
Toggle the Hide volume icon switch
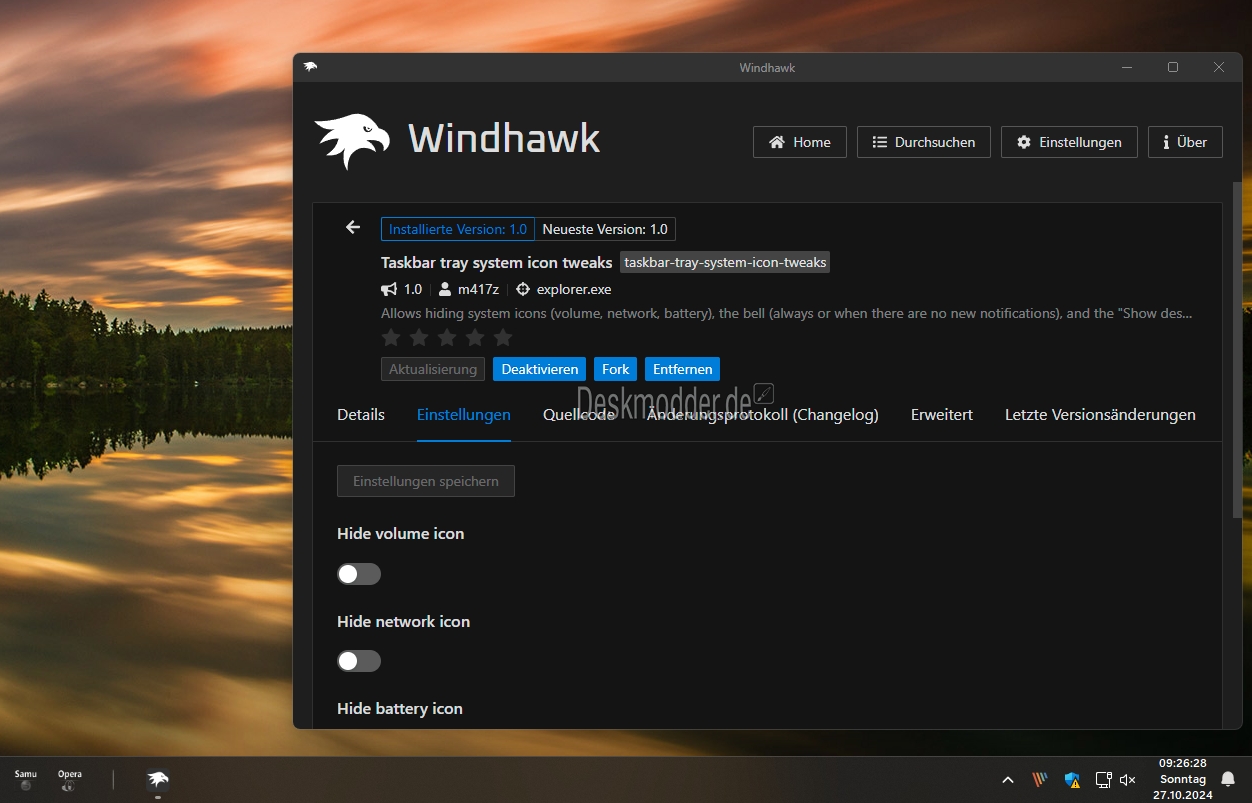(359, 574)
